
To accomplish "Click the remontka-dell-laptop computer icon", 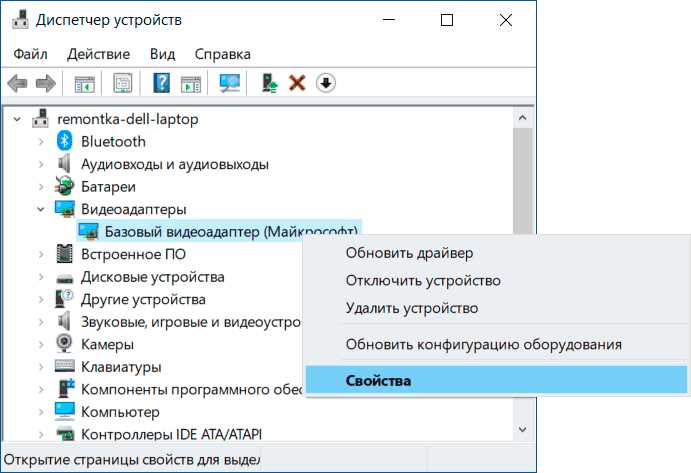I will [x=41, y=119].
